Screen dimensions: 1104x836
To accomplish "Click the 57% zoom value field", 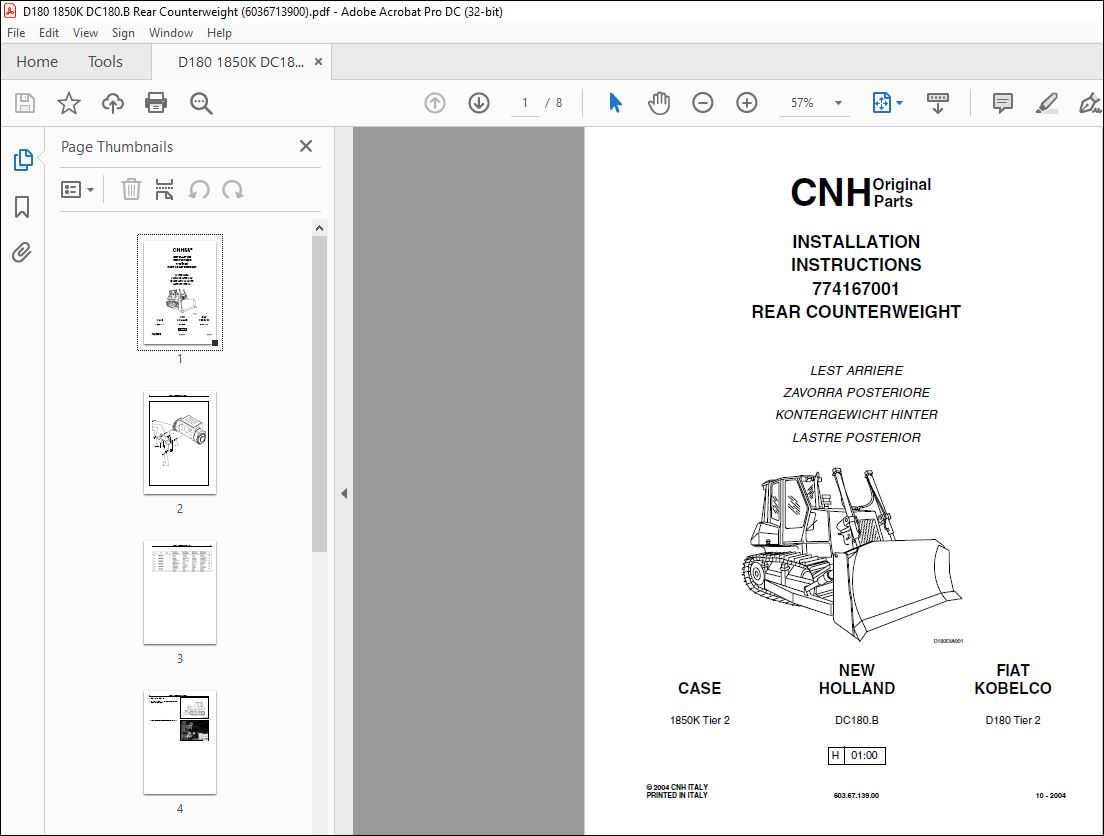I will (802, 104).
